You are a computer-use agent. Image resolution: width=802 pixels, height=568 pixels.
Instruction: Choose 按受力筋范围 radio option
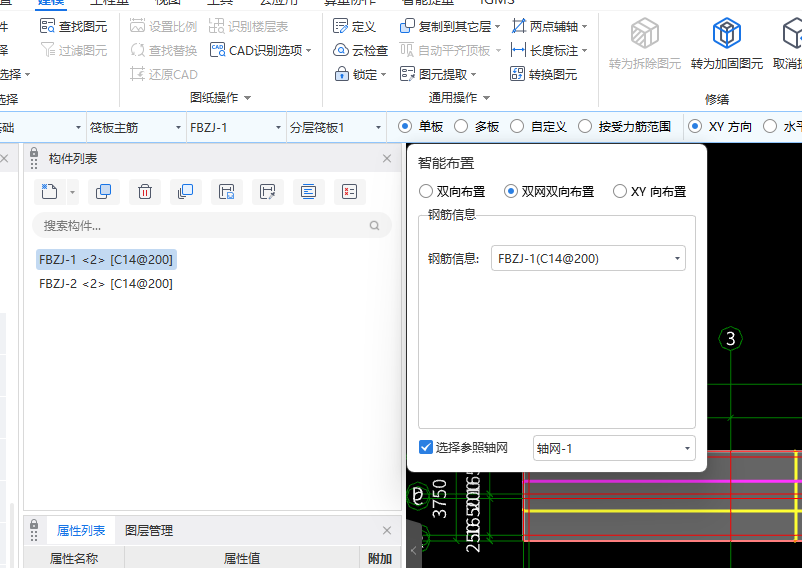[585, 126]
